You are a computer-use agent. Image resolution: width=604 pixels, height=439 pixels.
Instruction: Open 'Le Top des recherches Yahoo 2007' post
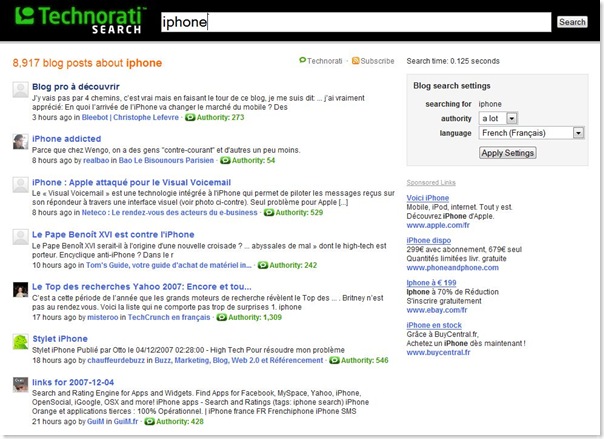[142, 287]
